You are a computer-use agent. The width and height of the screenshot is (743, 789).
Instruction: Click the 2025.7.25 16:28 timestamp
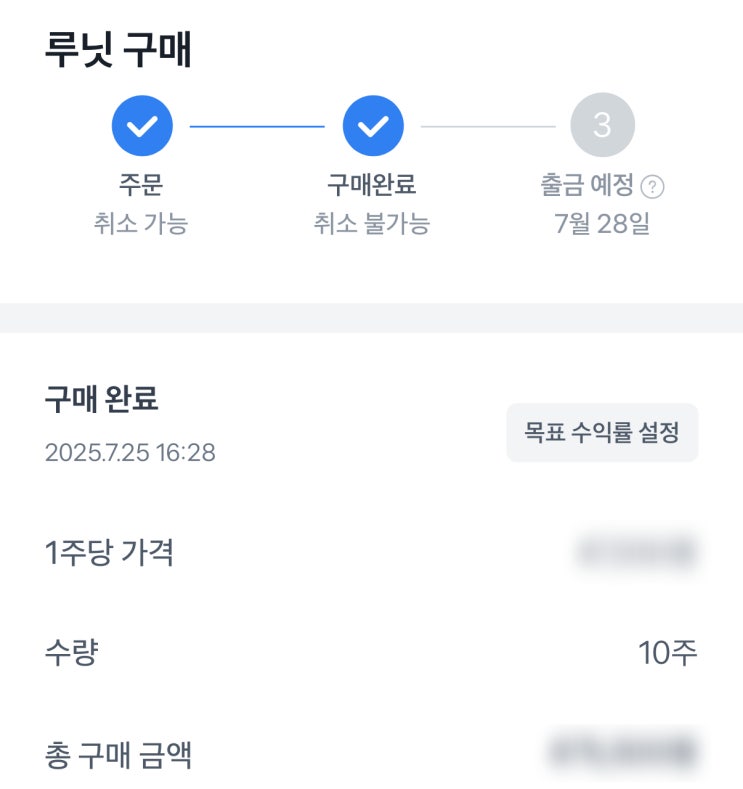[130, 453]
